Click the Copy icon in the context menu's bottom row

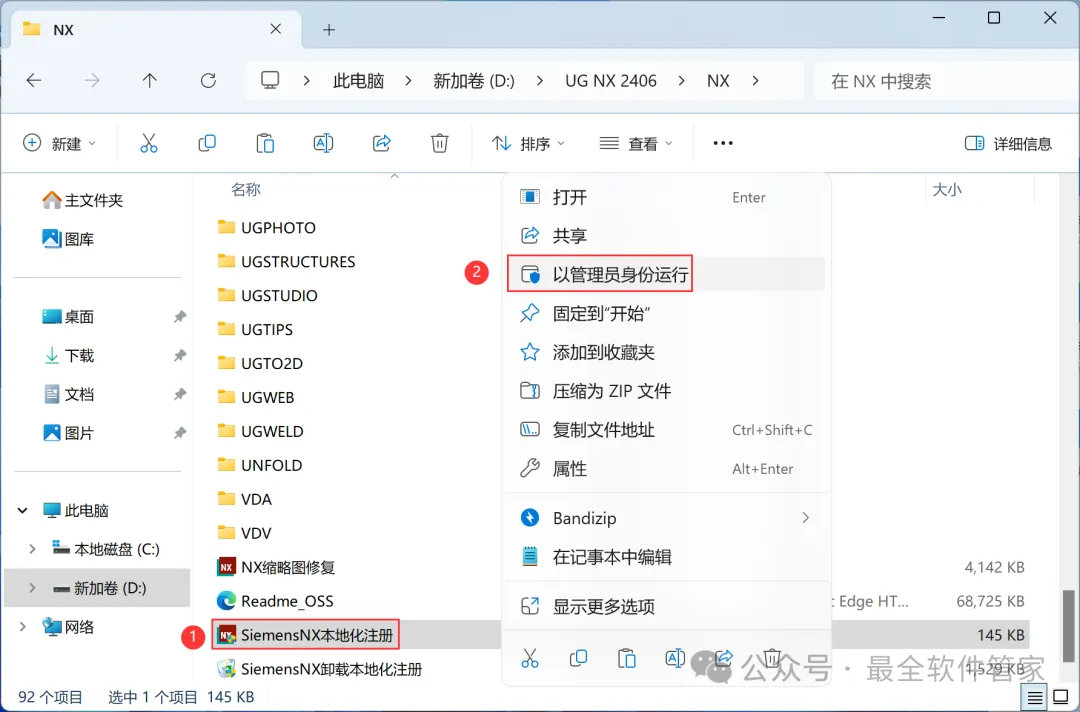pos(579,659)
